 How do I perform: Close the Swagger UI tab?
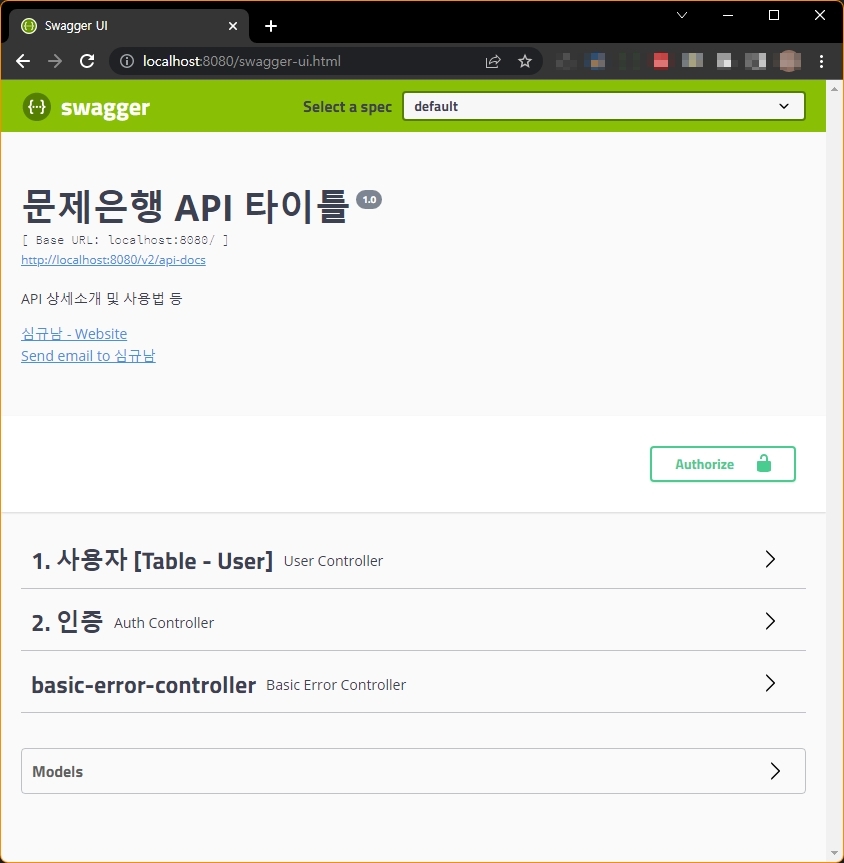tap(233, 26)
